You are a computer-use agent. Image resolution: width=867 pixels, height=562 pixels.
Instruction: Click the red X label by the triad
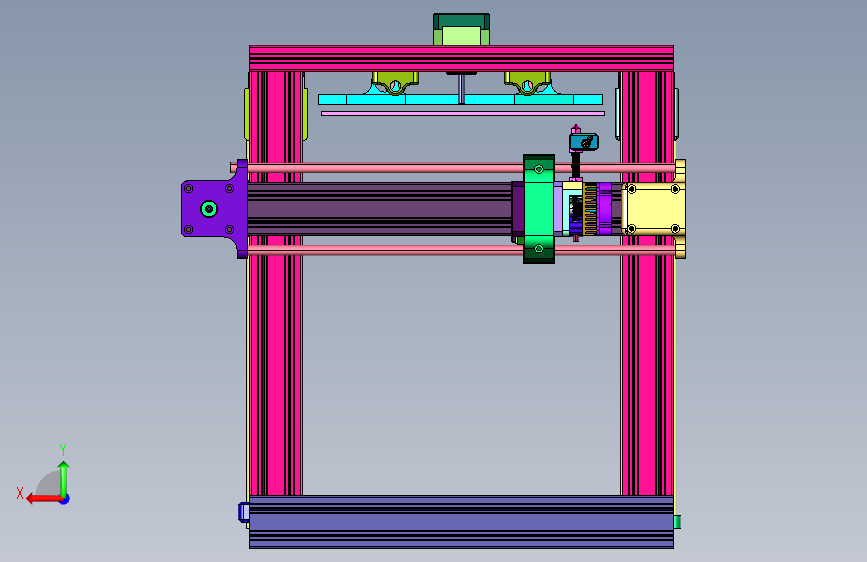pyautogui.click(x=20, y=493)
